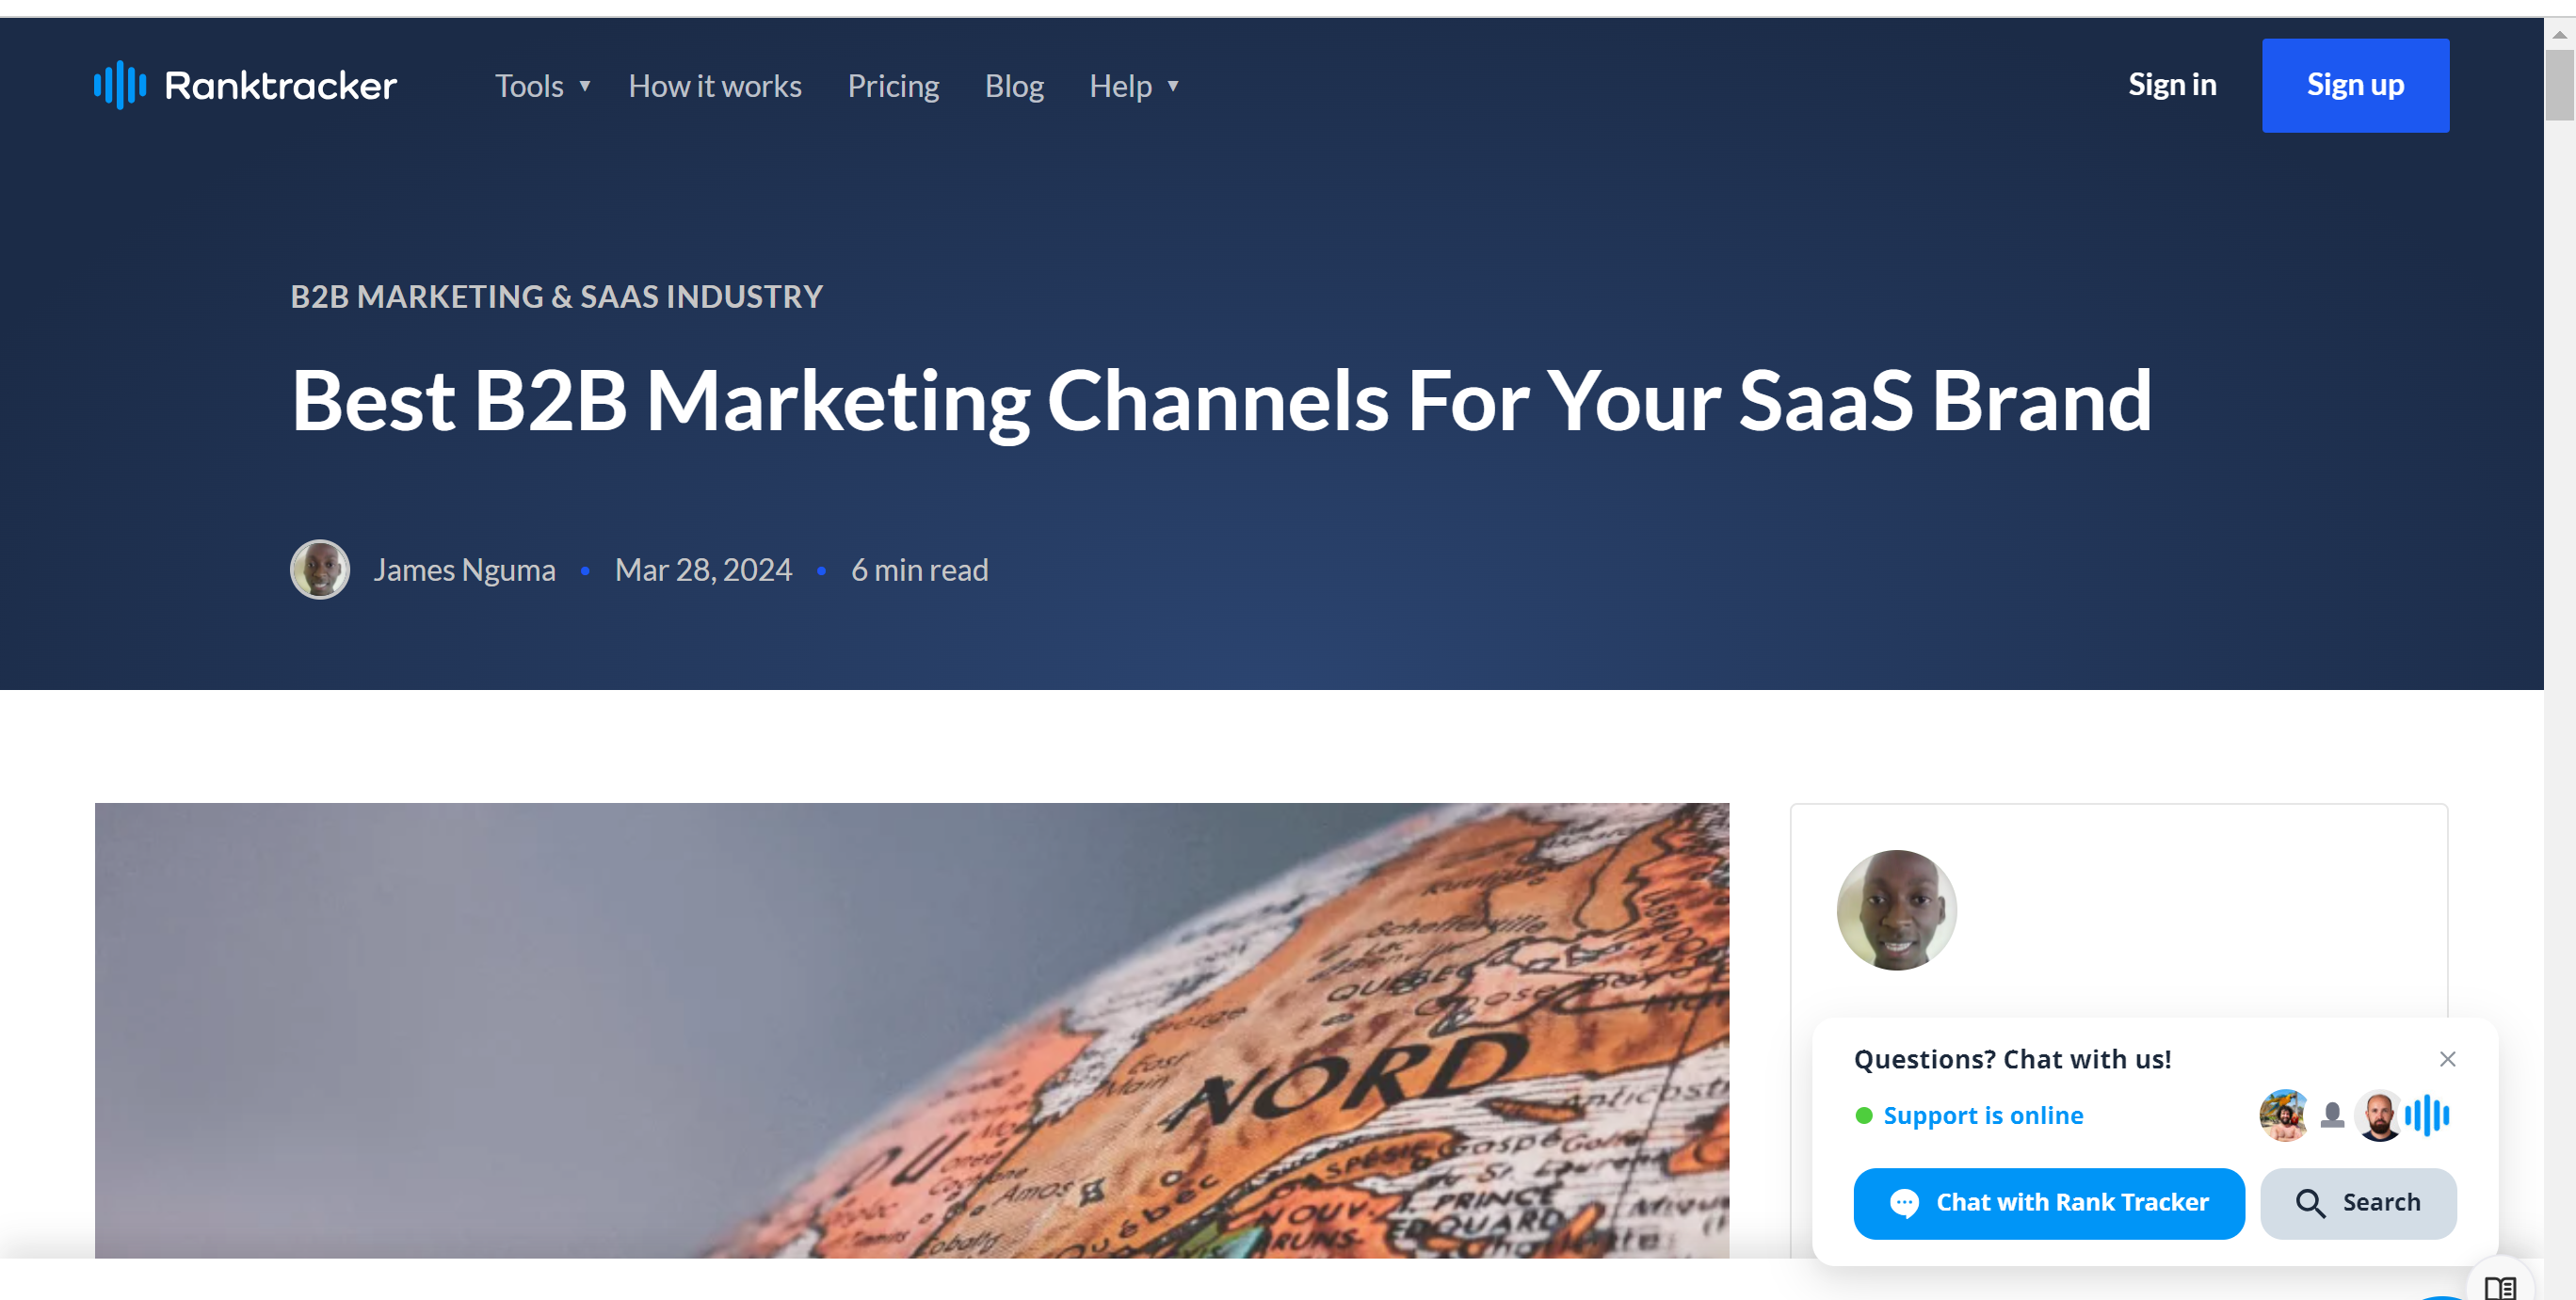Image resolution: width=2576 pixels, height=1300 pixels.
Task: Click the Questions? Chat with us! heading
Action: point(2012,1059)
